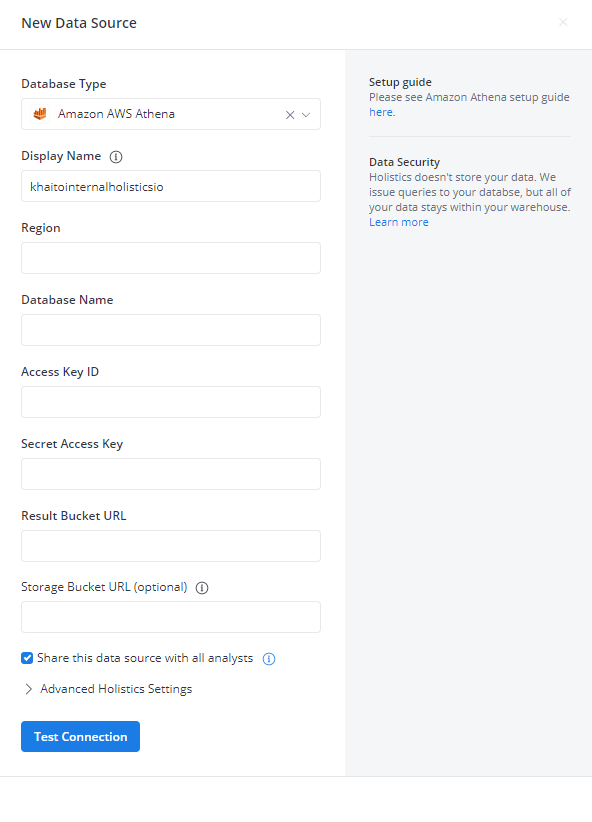The image size is (592, 822).
Task: Open the Learn more link
Action: pos(399,222)
